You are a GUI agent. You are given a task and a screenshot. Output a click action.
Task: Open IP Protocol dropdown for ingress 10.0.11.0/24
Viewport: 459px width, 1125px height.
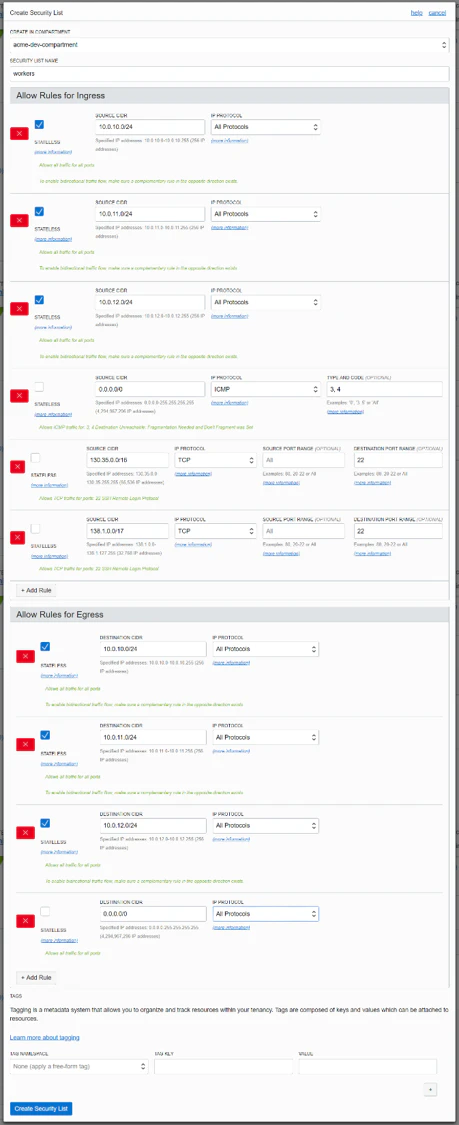coord(265,215)
